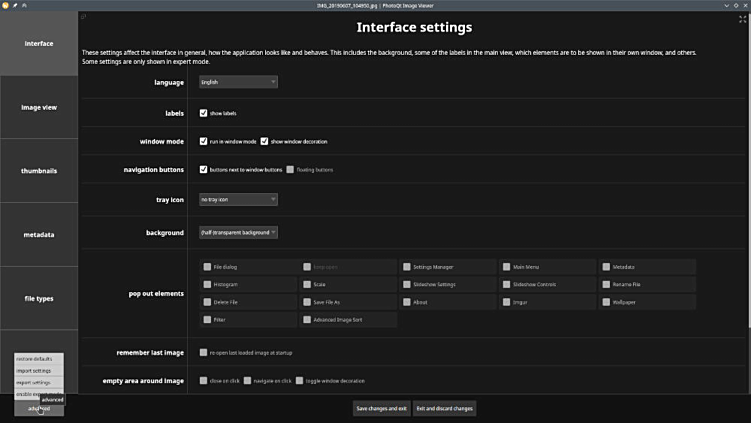
Task: Click Save changes and exit button
Action: pos(381,408)
